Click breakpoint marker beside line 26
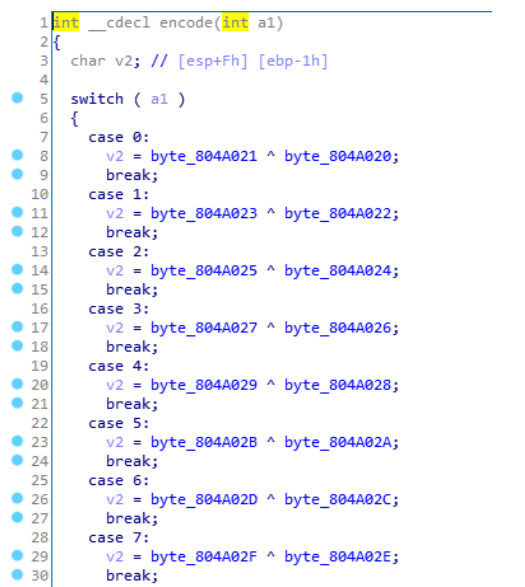525x587 pixels. (17, 498)
